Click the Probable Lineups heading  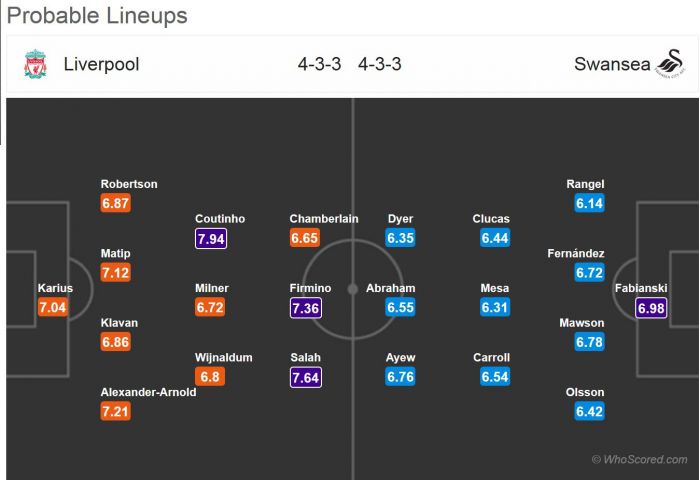(x=97, y=16)
